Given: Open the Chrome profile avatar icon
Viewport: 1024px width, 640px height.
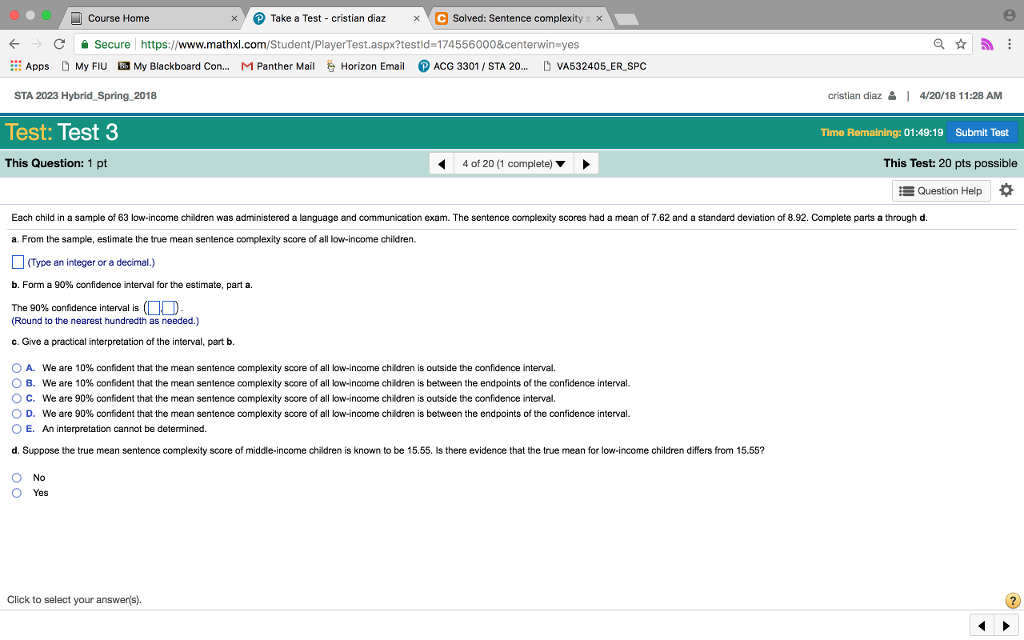Looking at the screenshot, I should point(1009,16).
